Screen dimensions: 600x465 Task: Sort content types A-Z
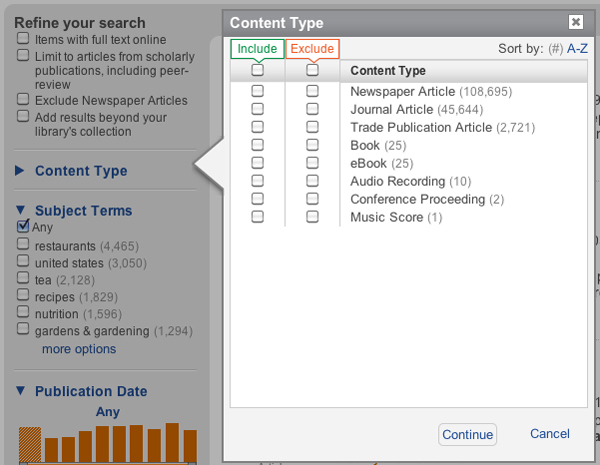point(578,48)
